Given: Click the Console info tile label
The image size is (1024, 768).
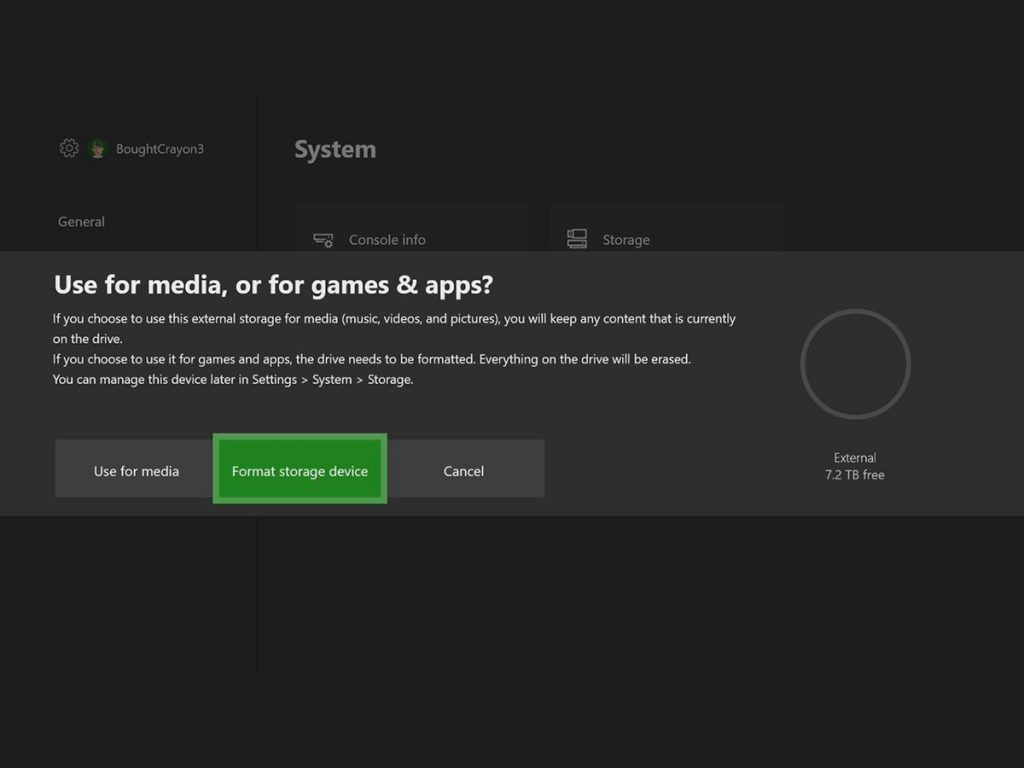Looking at the screenshot, I should pos(387,240).
